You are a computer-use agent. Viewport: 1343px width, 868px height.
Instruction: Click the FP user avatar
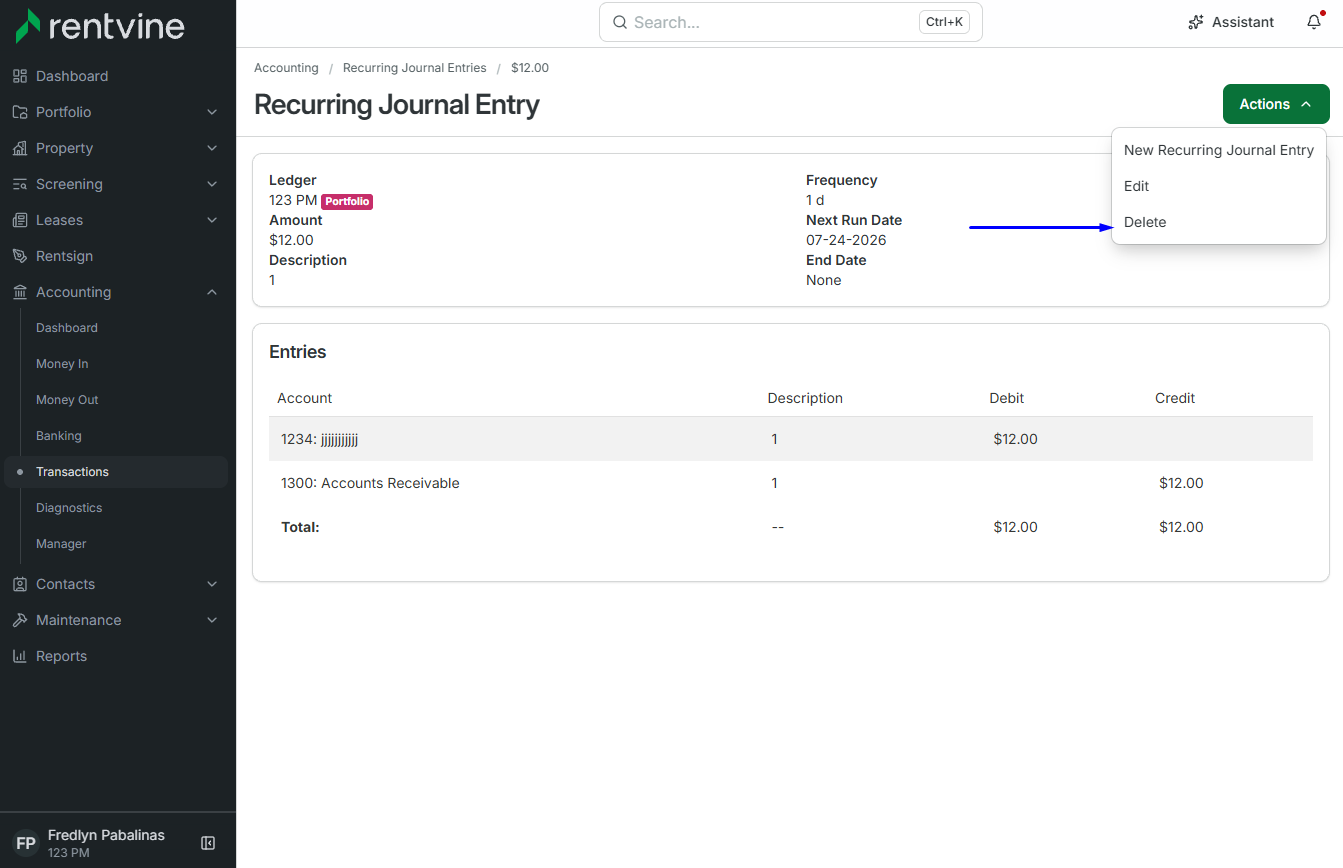click(x=27, y=843)
